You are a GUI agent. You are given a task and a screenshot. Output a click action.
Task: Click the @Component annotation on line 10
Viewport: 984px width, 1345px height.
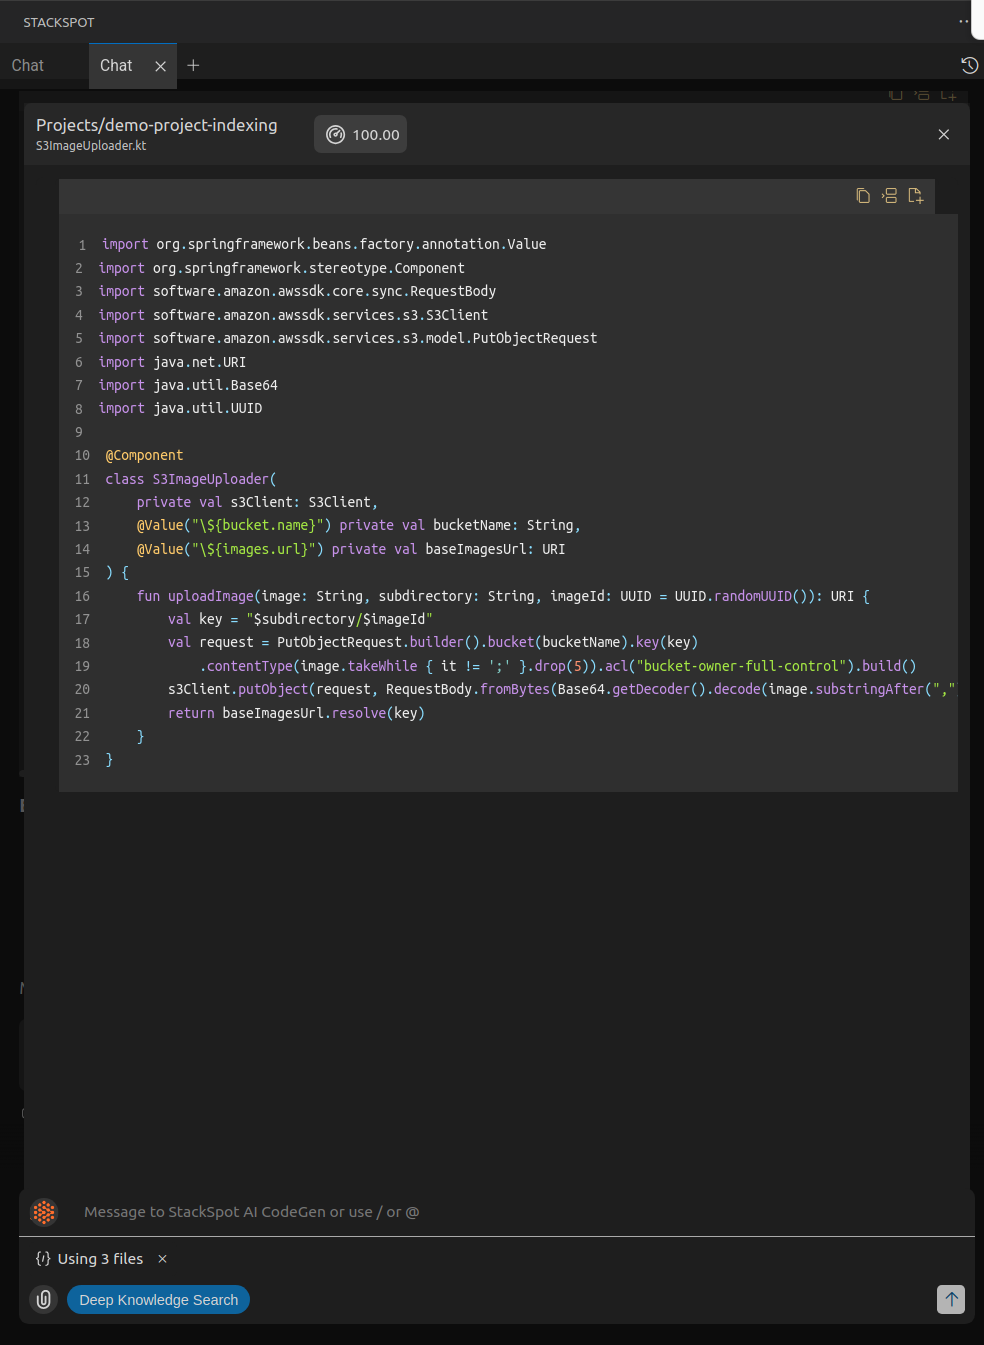pos(144,455)
